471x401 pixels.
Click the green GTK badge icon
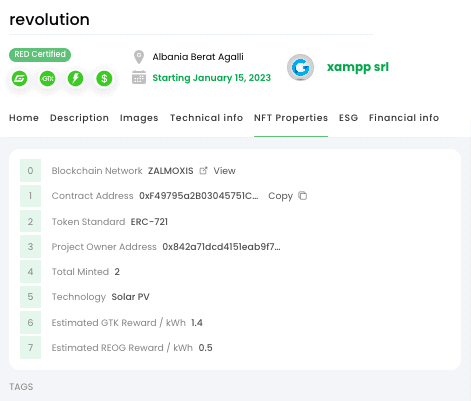tap(47, 79)
